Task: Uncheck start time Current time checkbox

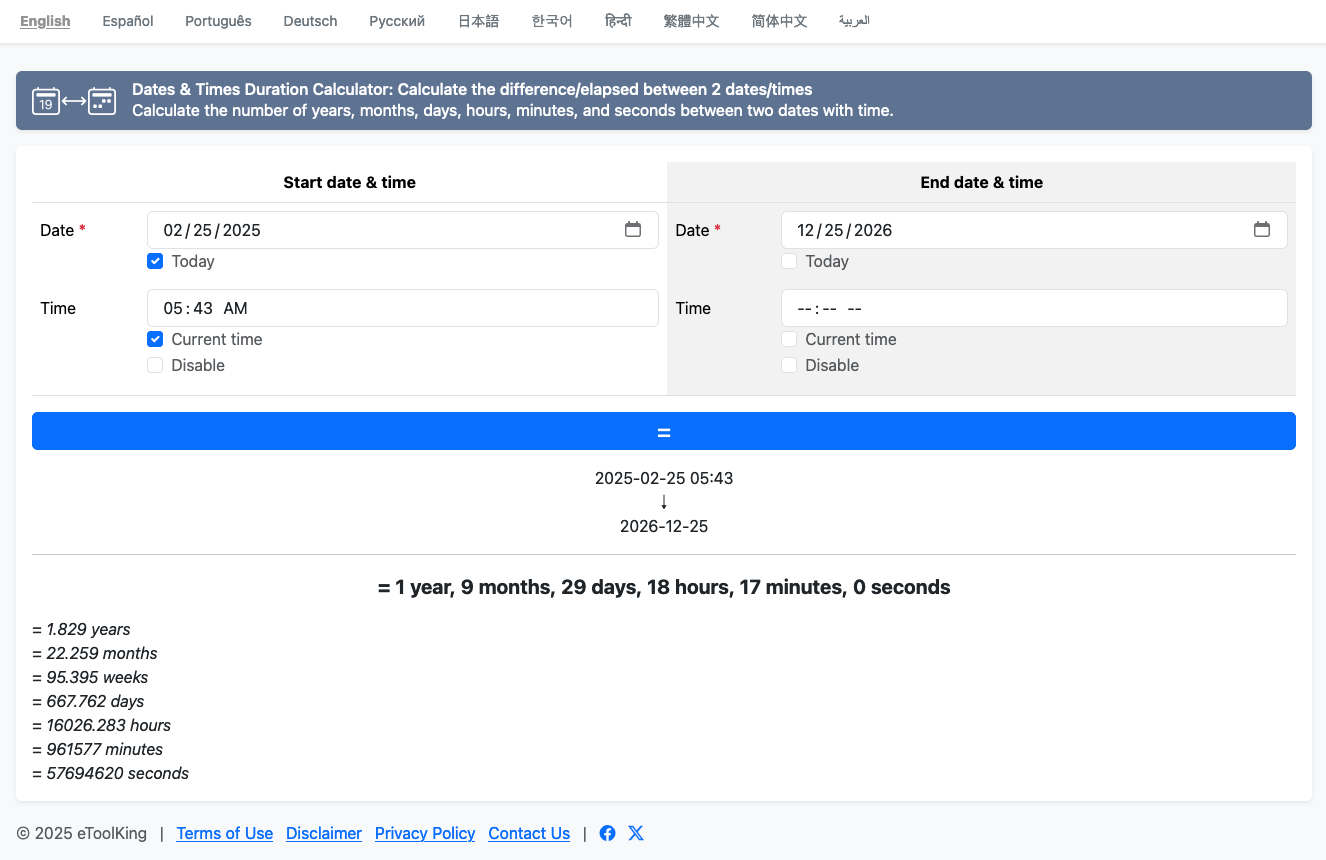Action: (155, 339)
